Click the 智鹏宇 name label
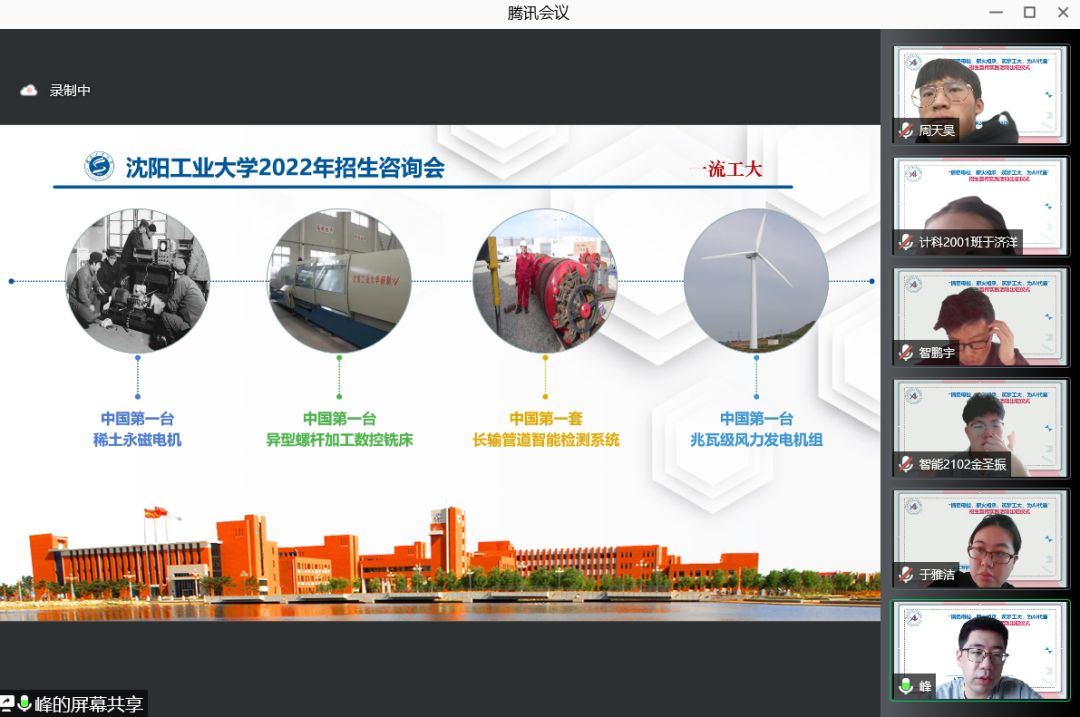The image size is (1080, 717). click(937, 353)
